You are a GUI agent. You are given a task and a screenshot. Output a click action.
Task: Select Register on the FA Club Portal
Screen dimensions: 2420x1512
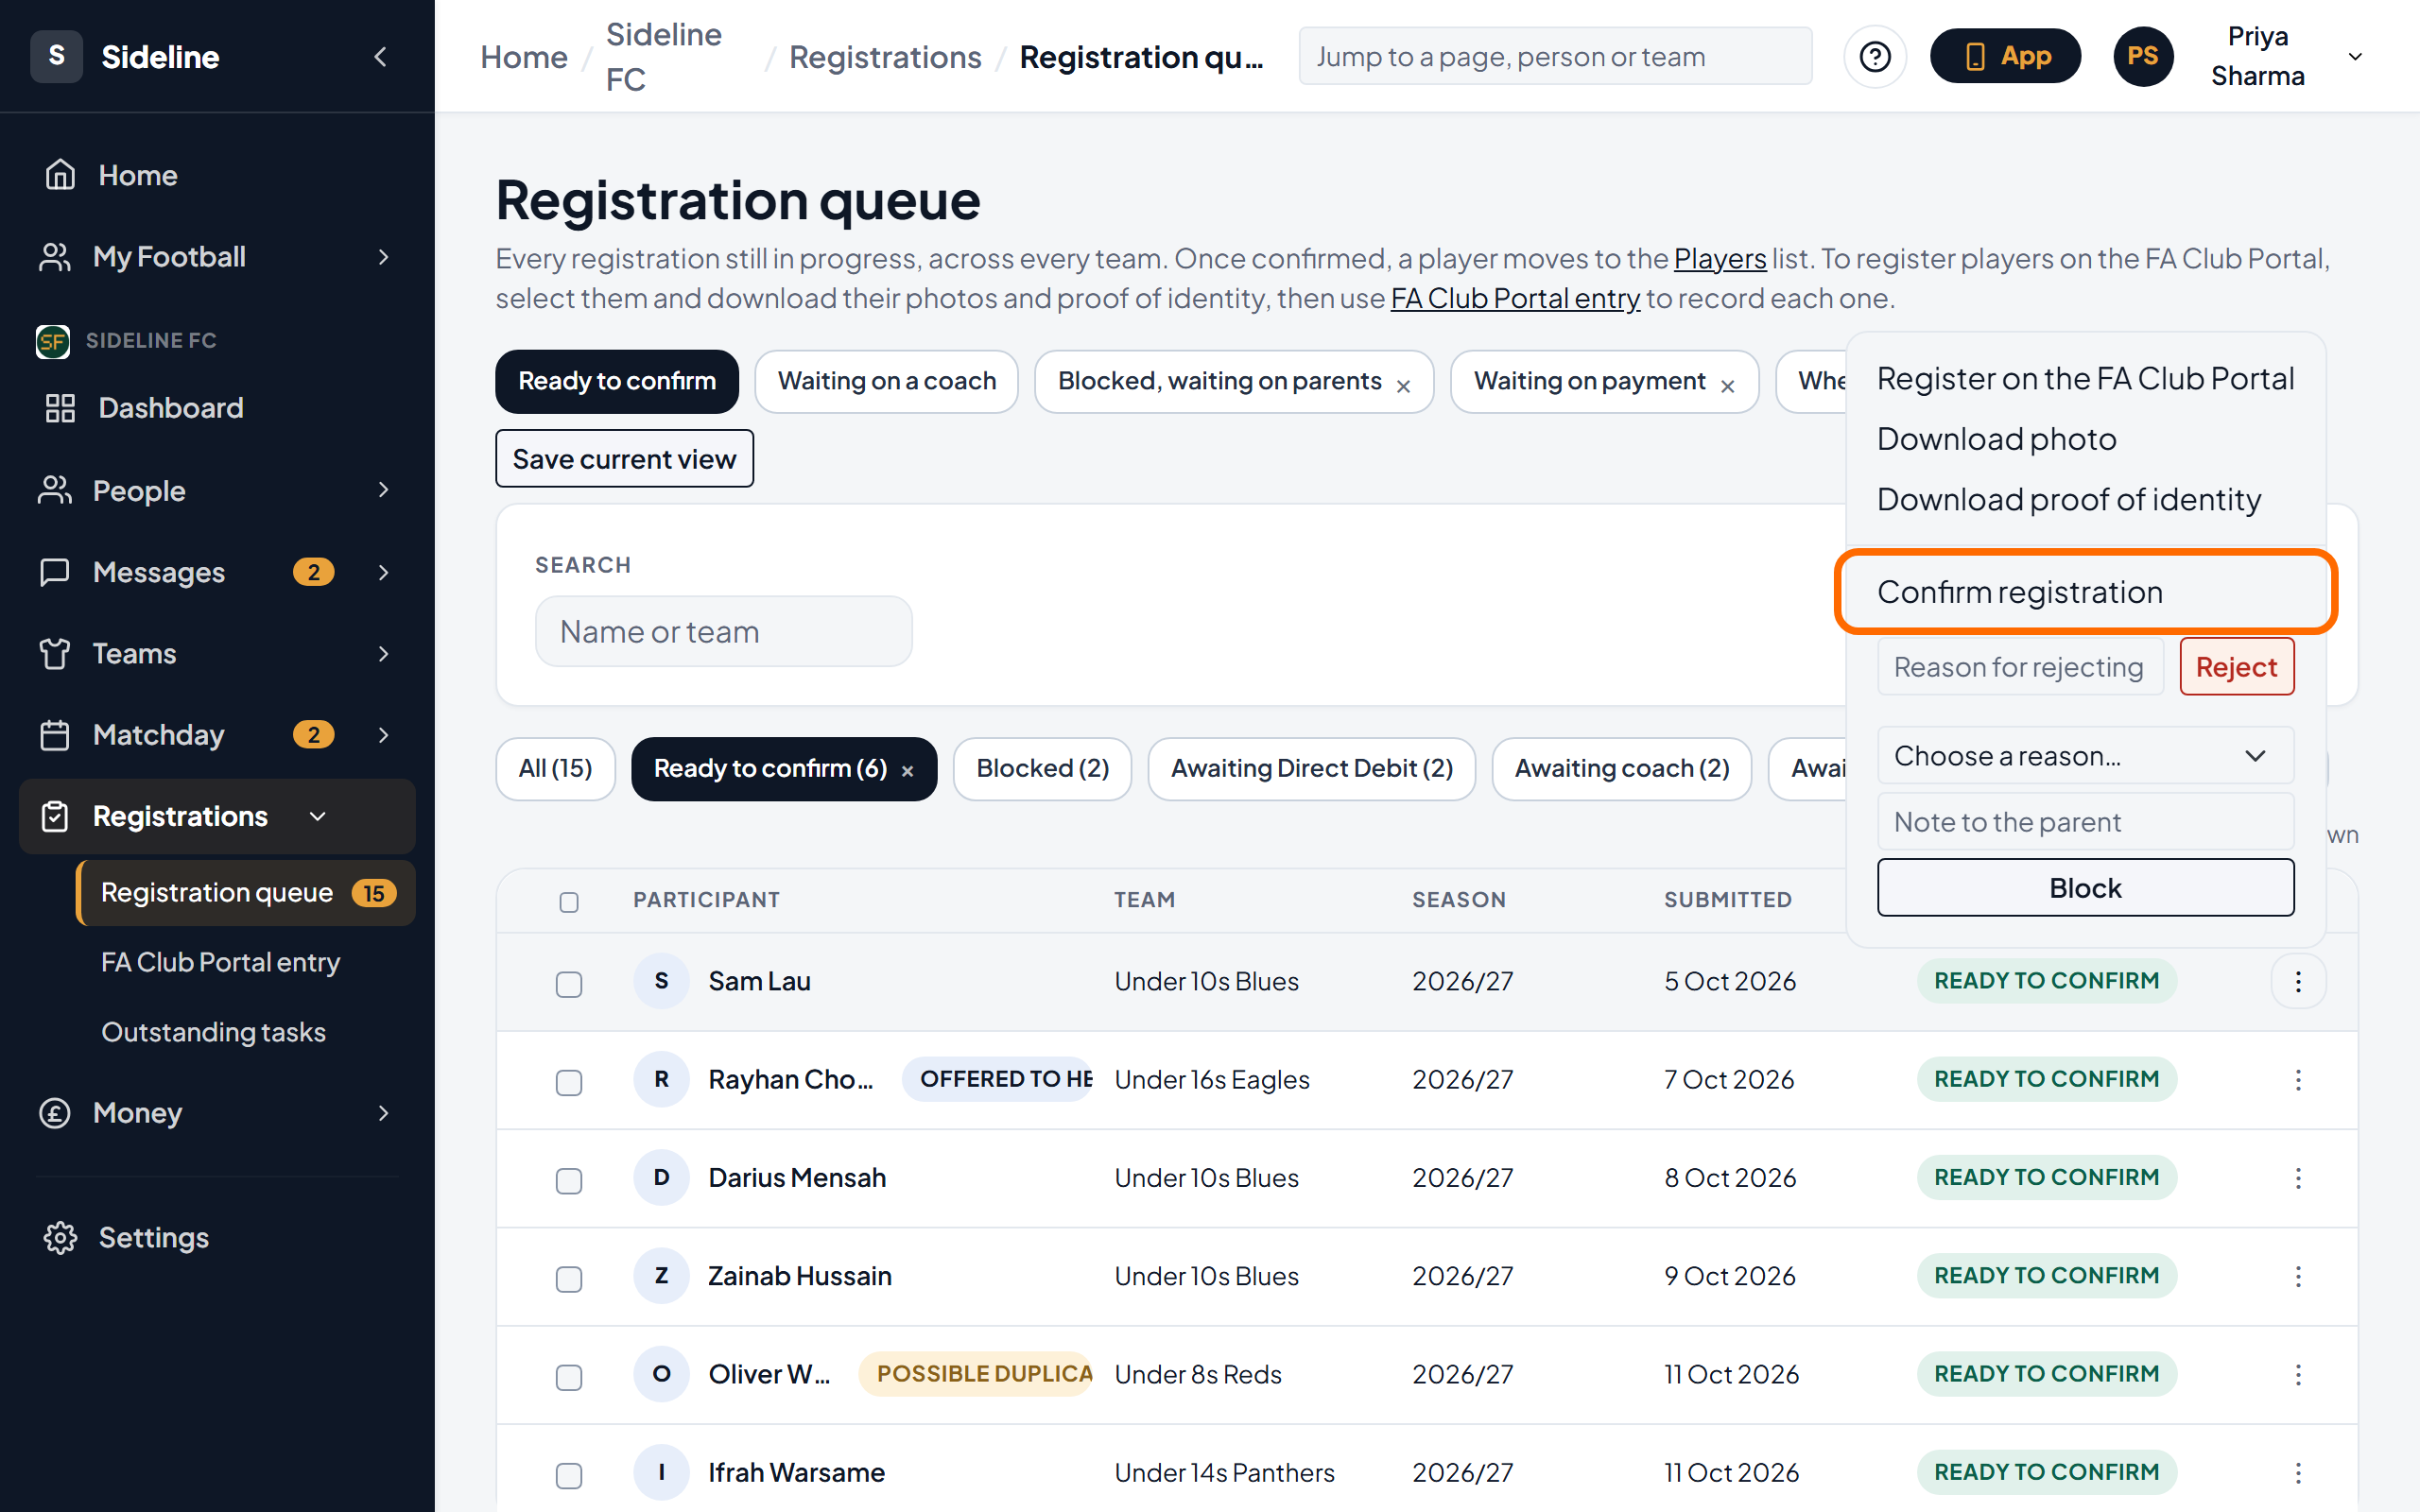tap(2085, 379)
